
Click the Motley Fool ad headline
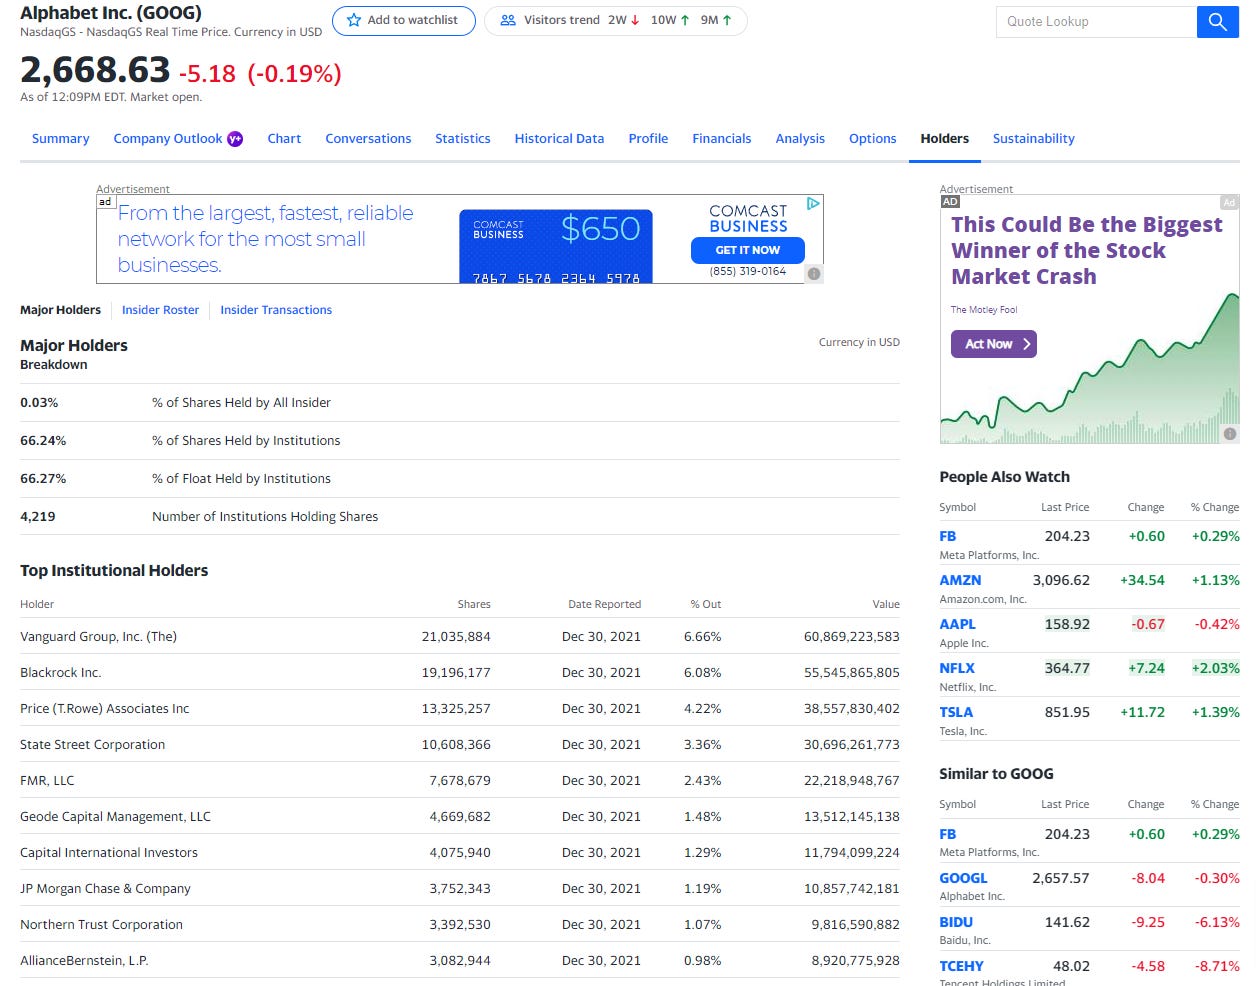tap(1086, 250)
